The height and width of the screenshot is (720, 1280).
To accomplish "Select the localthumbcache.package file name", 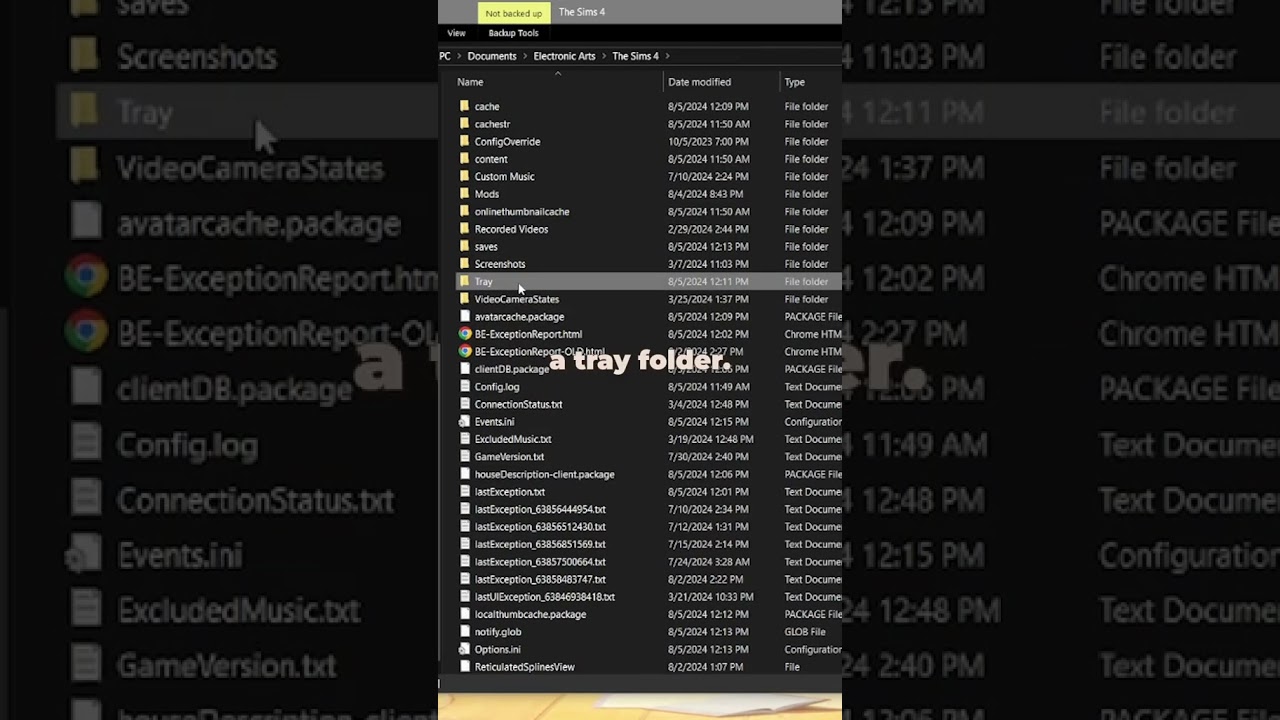I will [x=530, y=614].
